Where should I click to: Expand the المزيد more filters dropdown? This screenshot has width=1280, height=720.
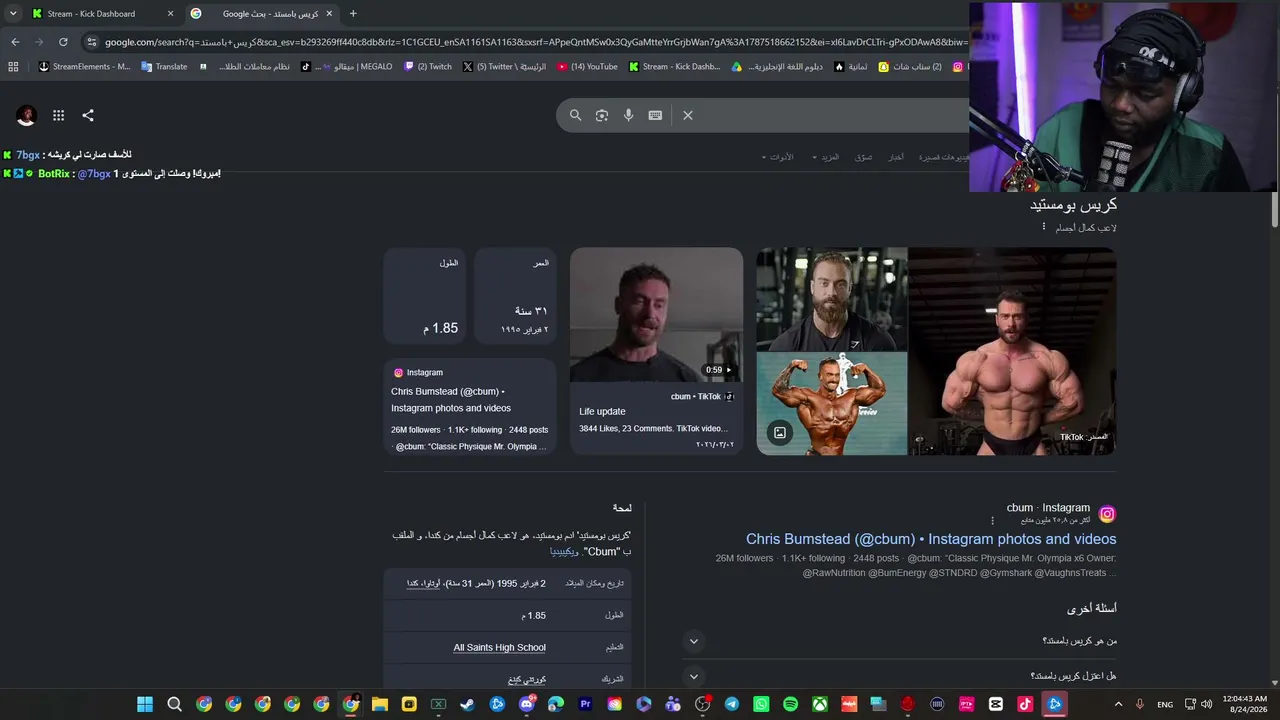pos(826,157)
